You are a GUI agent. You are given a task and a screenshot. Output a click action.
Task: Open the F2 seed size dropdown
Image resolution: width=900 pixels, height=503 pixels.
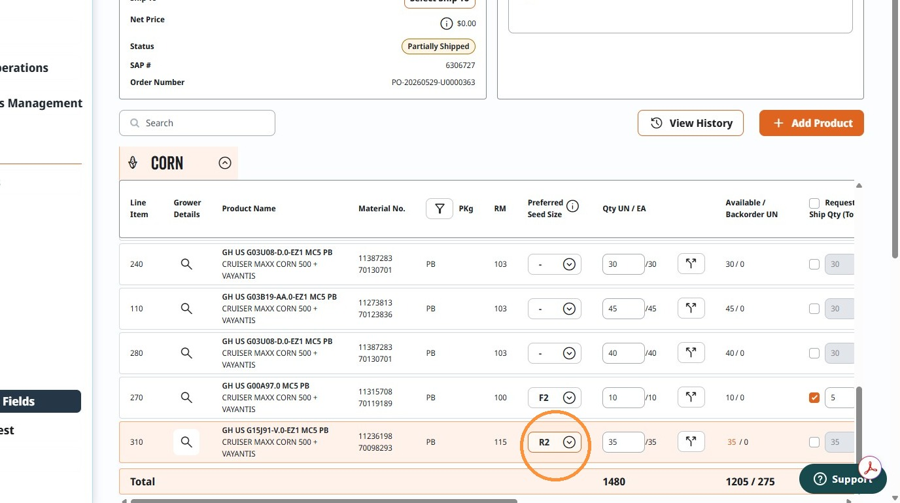pos(554,397)
